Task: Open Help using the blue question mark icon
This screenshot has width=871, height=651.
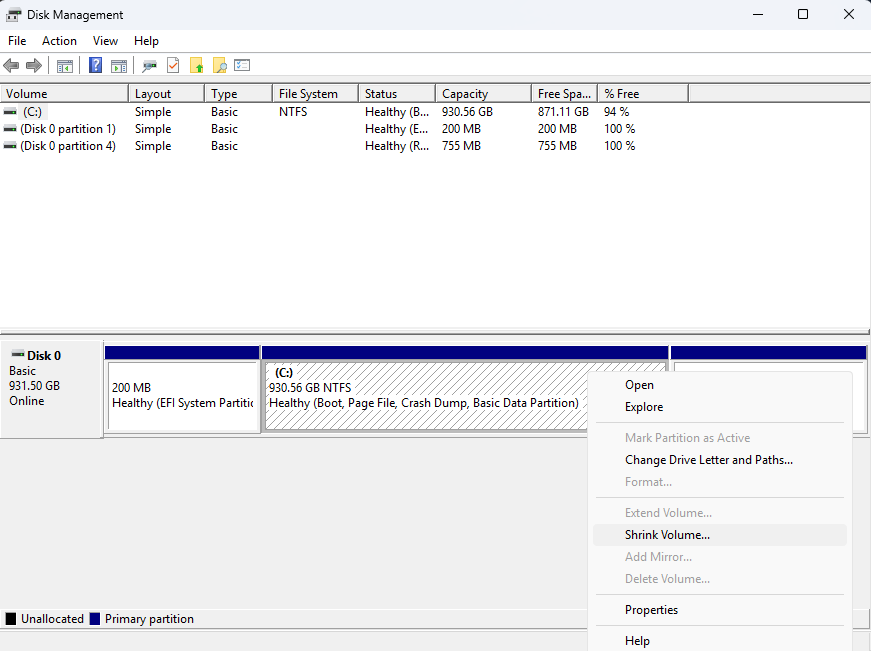Action: (95, 65)
